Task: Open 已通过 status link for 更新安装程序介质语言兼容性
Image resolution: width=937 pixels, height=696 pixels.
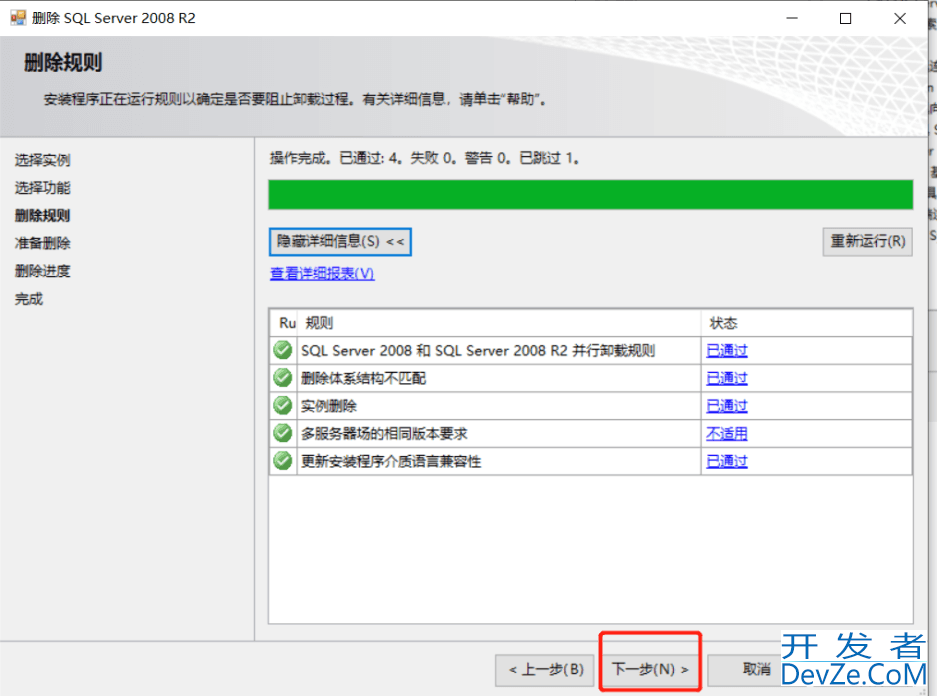Action: pyautogui.click(x=727, y=461)
